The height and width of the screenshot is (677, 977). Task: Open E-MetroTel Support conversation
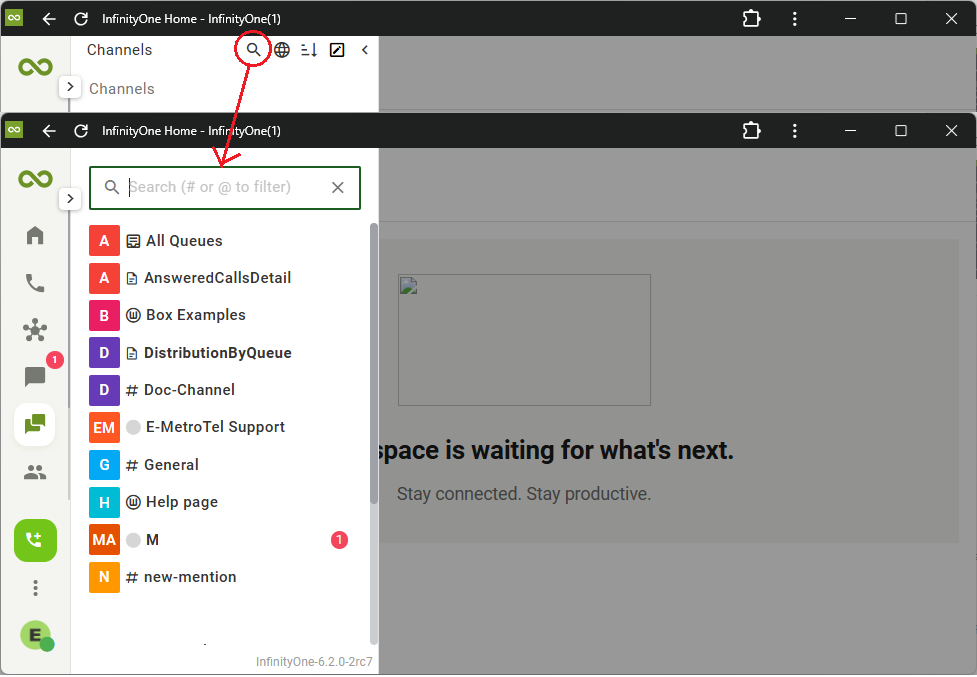(x=225, y=427)
